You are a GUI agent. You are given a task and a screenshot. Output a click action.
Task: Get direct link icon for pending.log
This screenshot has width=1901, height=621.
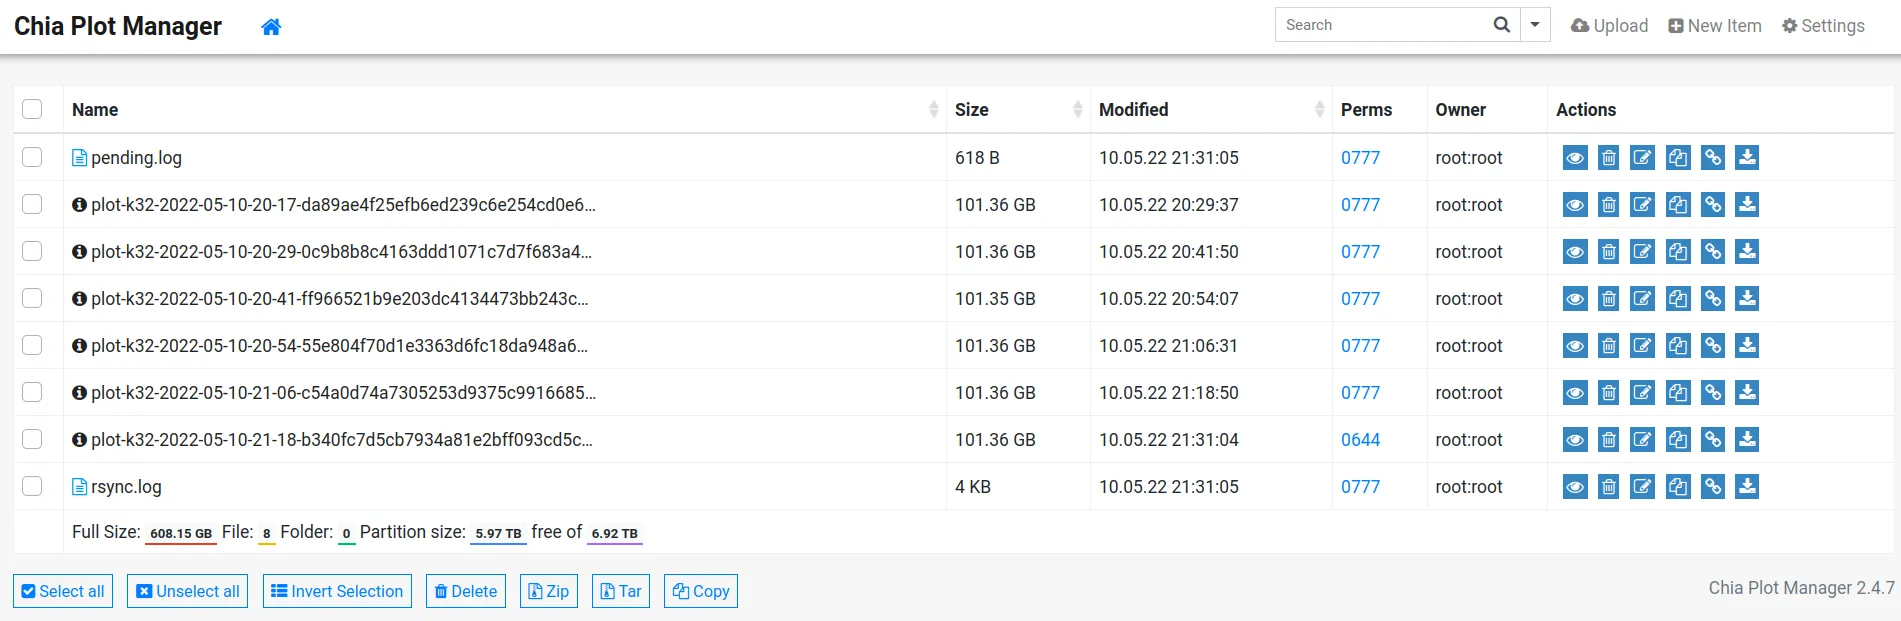pyautogui.click(x=1713, y=158)
